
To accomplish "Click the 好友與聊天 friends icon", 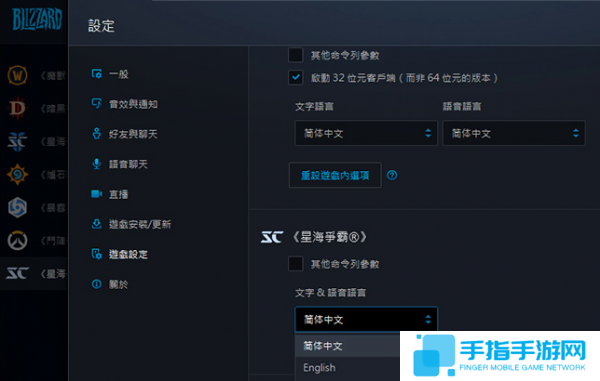I will pyautogui.click(x=96, y=134).
